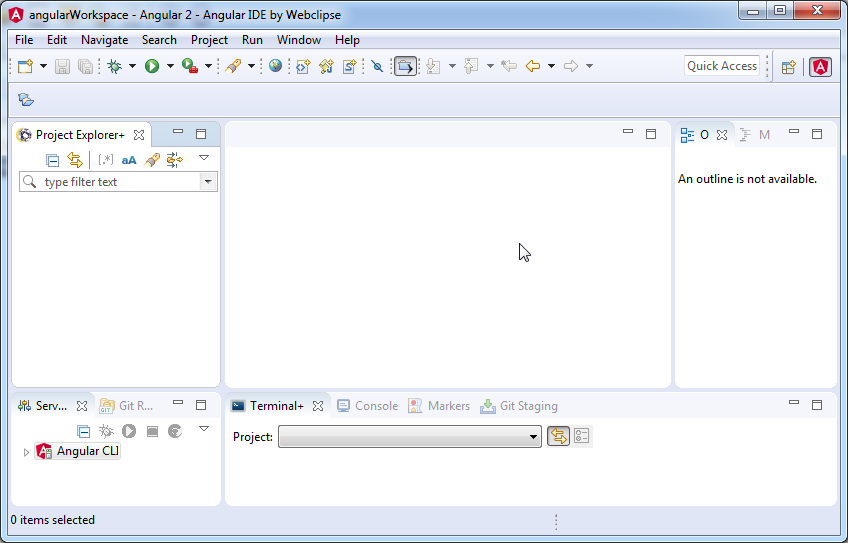Click the New JavaScript file wizard icon
This screenshot has width=848, height=543.
(x=326, y=66)
